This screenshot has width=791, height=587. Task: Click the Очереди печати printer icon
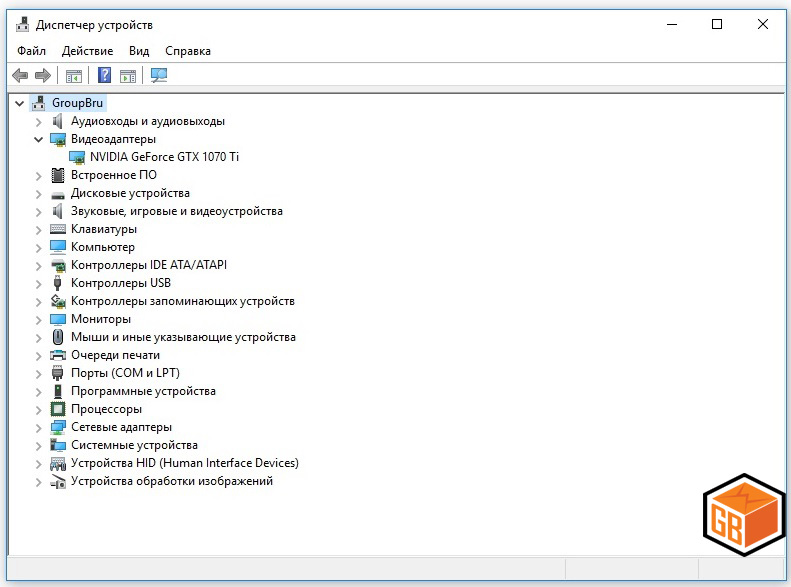(58, 355)
